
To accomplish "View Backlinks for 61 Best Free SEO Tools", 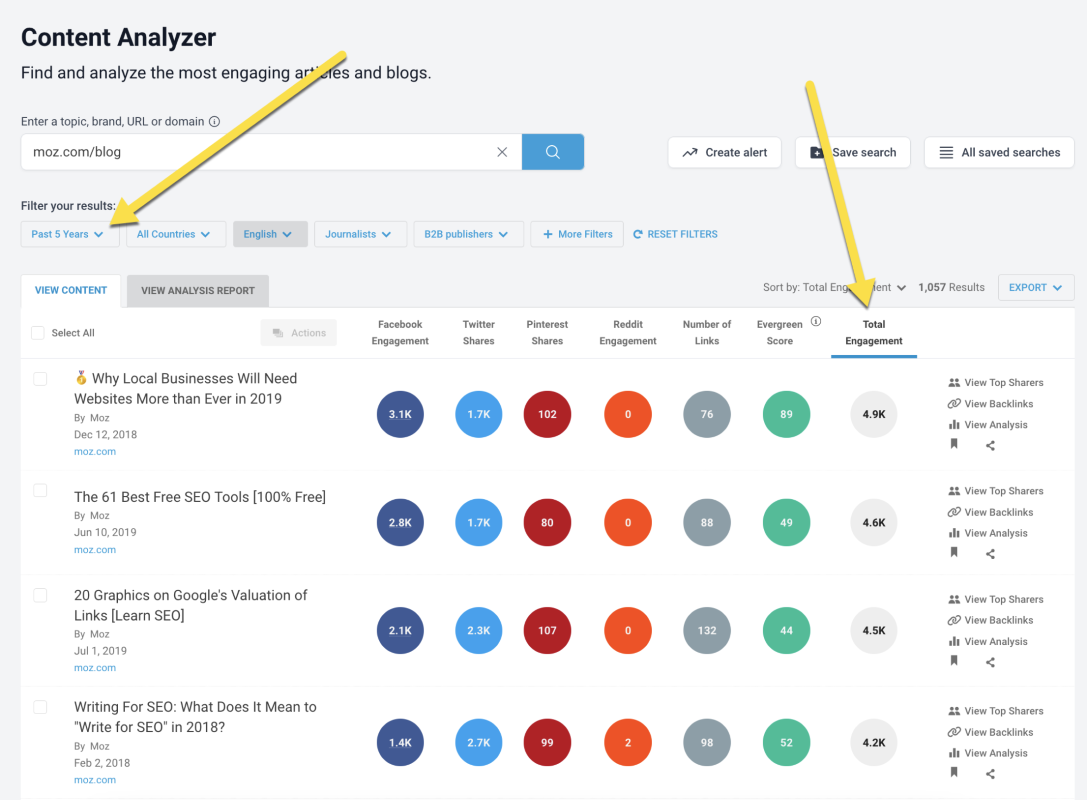I will click(x=990, y=512).
